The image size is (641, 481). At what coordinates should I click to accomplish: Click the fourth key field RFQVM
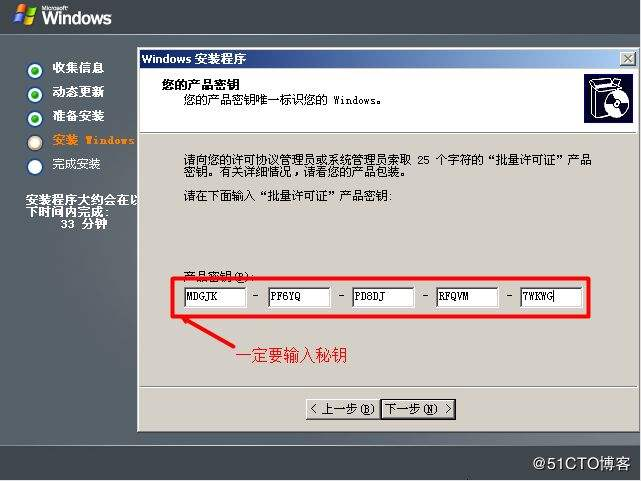coord(466,297)
